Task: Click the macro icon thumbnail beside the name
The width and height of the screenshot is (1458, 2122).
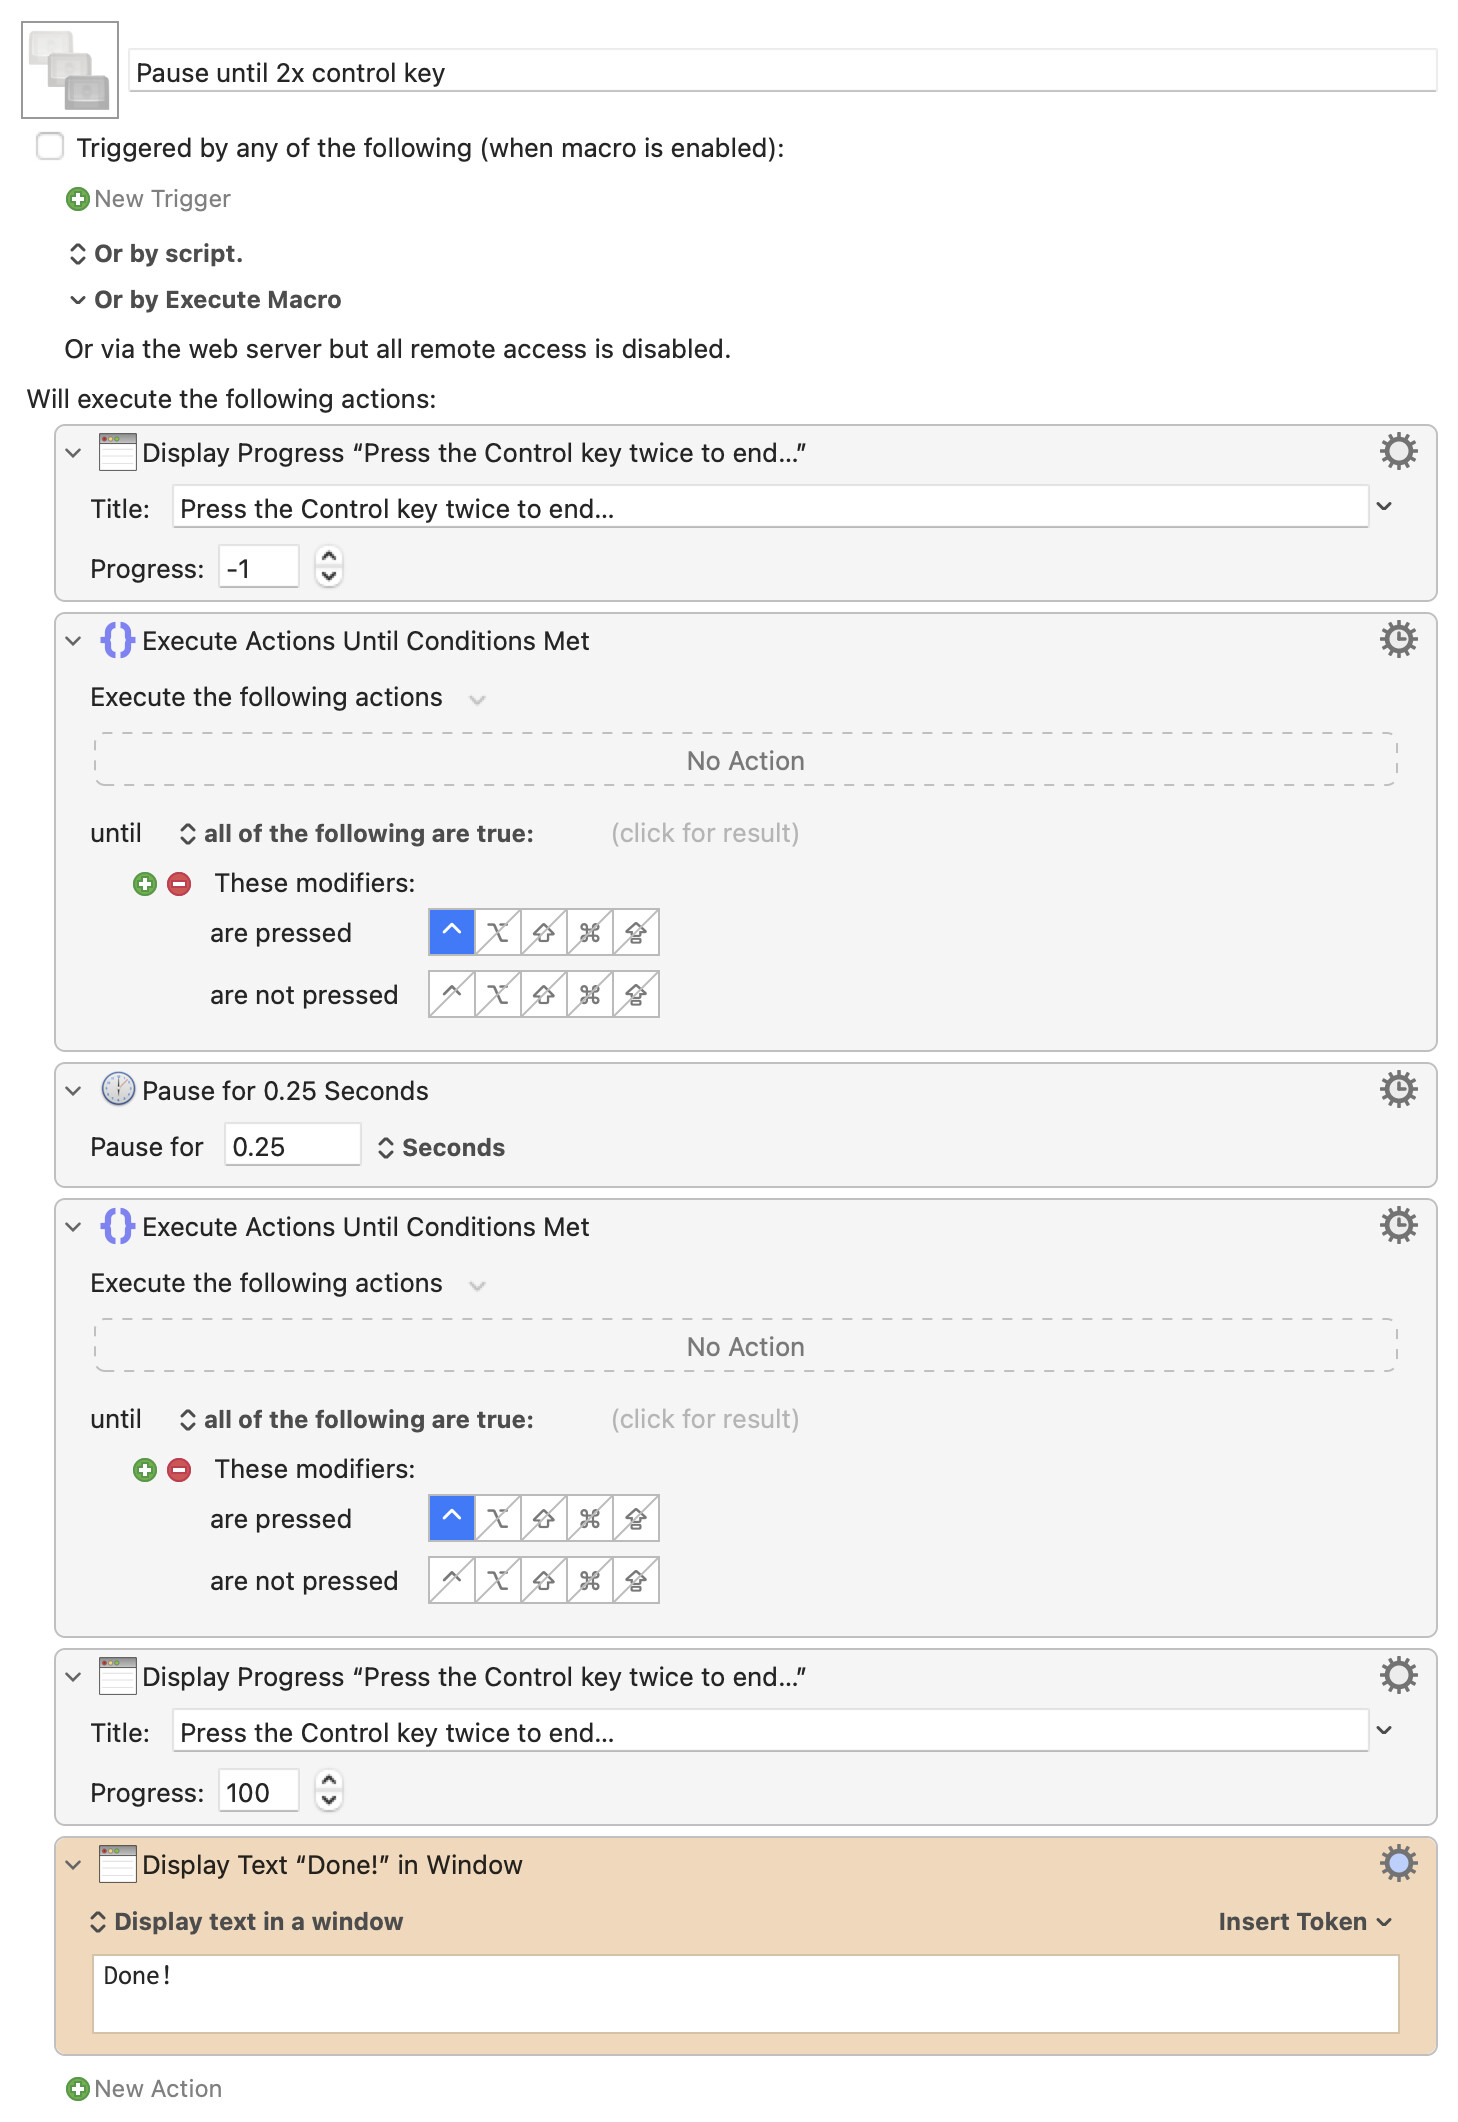Action: coord(70,70)
